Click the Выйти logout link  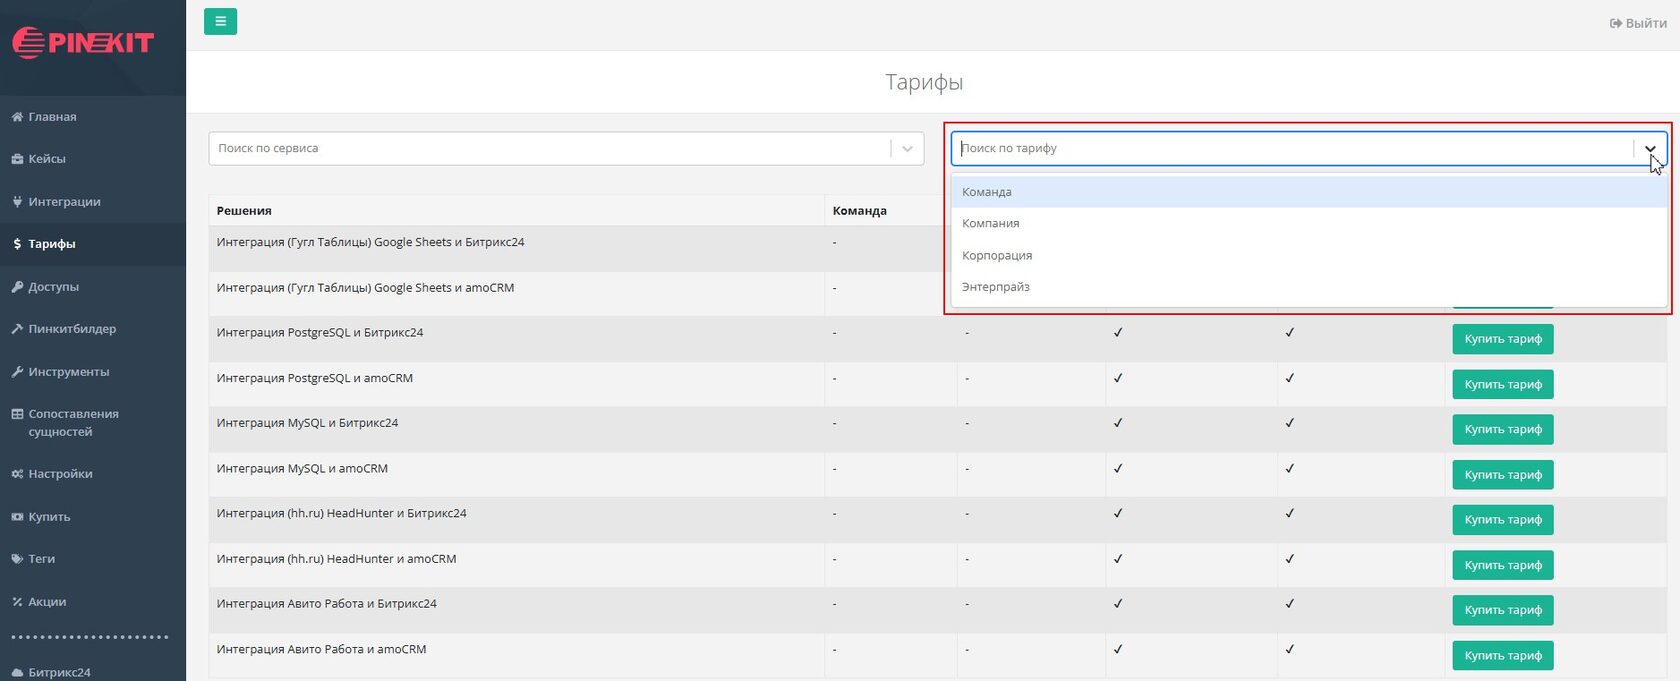click(x=1638, y=23)
